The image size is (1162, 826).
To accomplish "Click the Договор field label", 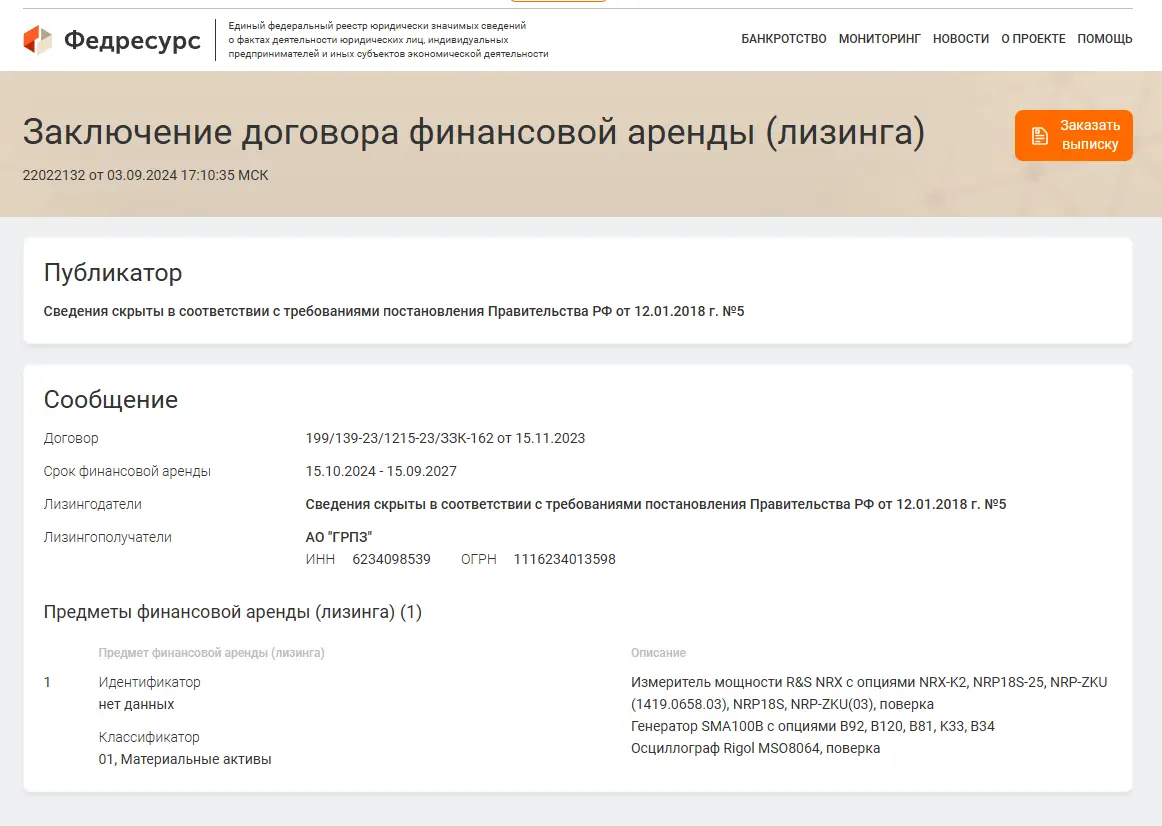I will [71, 438].
